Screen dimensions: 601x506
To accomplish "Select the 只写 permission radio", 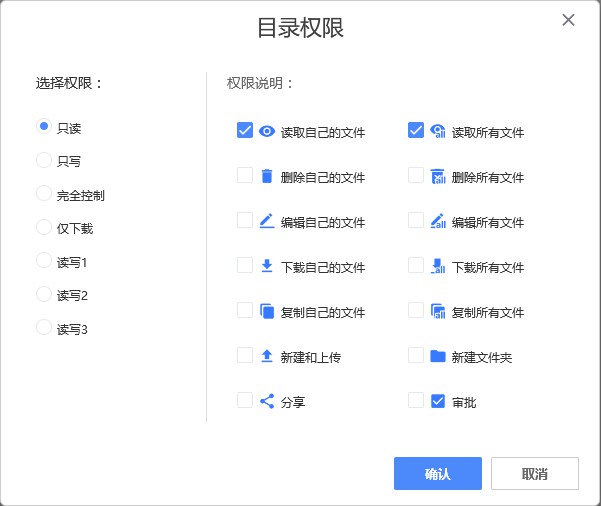I will [44, 160].
